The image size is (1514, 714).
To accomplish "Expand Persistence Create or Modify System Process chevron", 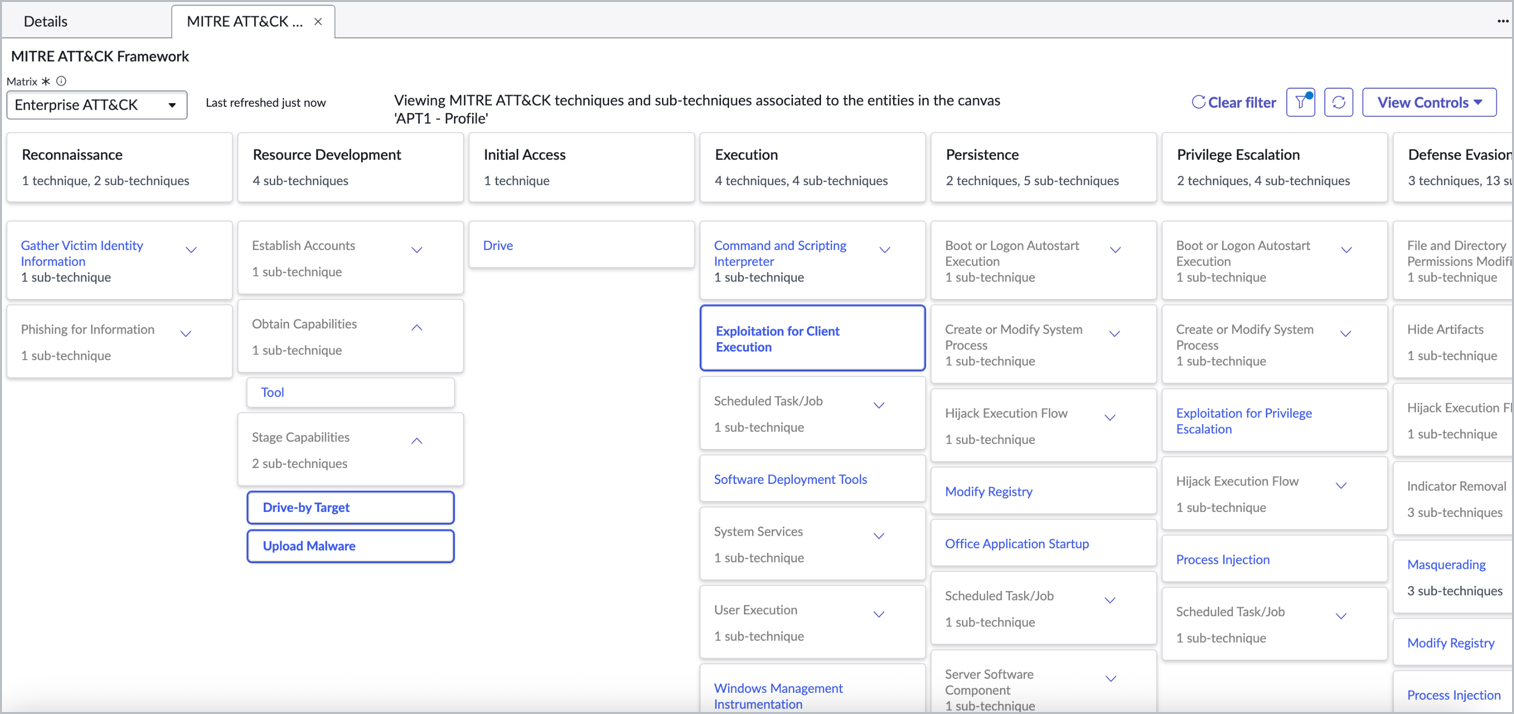I will [x=1114, y=334].
